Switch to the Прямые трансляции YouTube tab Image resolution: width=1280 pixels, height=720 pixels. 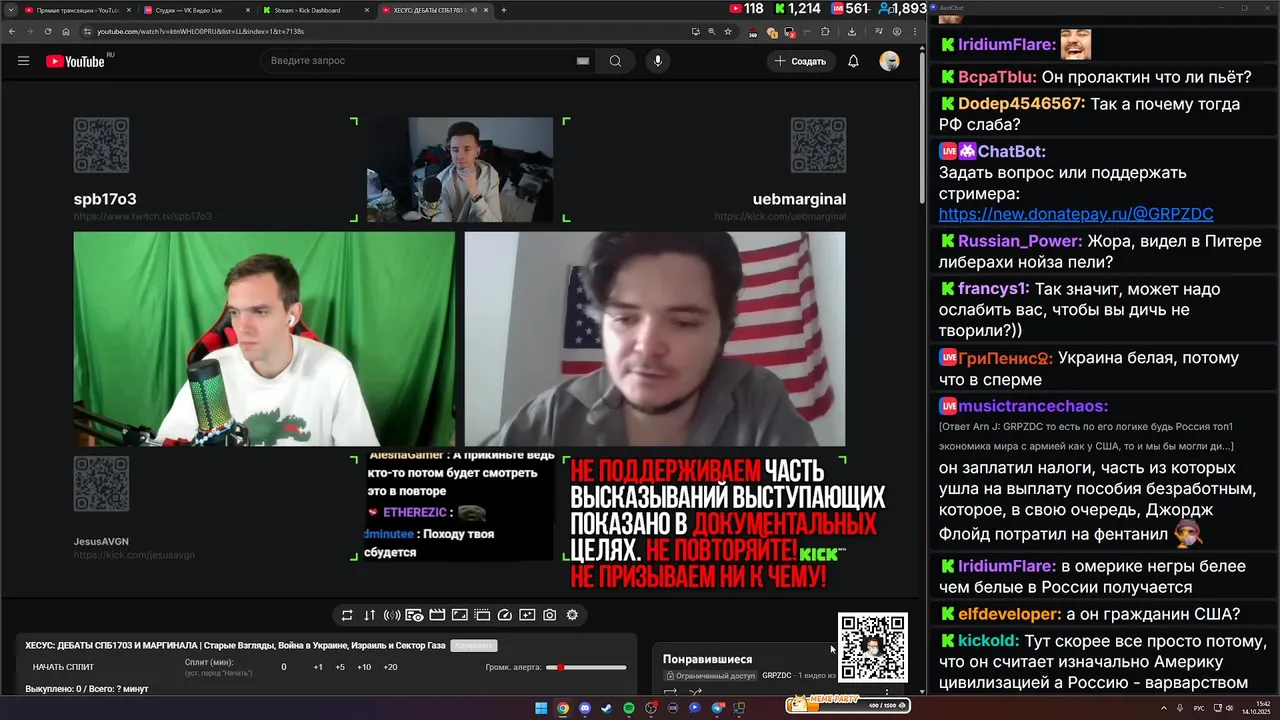[x=76, y=10]
